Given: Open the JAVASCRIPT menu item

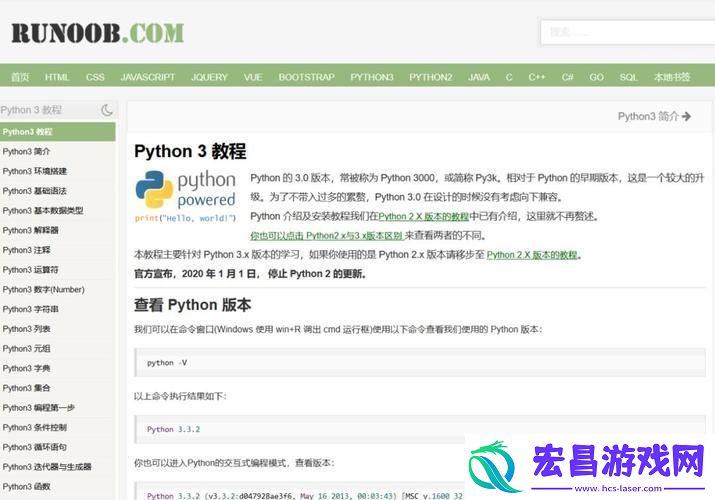Looking at the screenshot, I should point(148,77).
